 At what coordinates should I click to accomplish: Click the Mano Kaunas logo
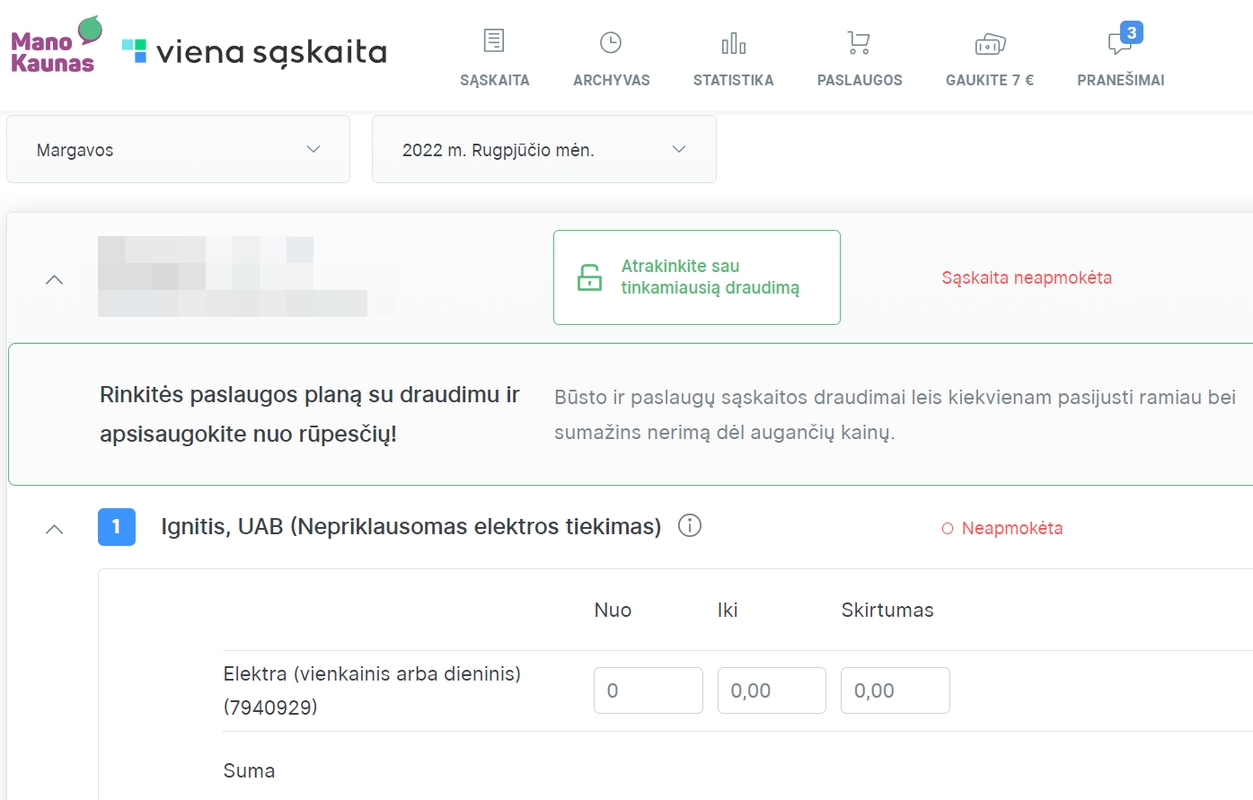(57, 45)
